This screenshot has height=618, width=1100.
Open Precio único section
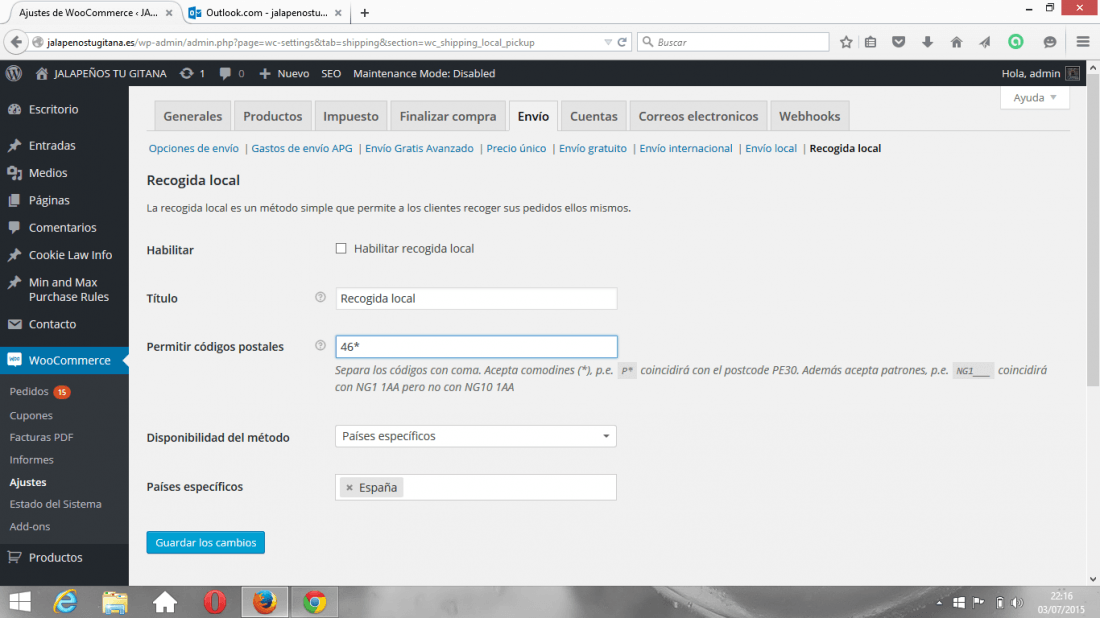pyautogui.click(x=516, y=148)
